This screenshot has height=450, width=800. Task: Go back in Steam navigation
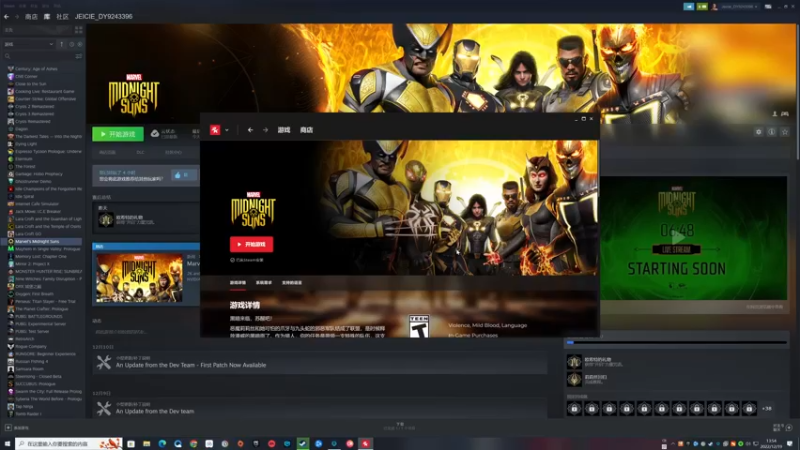click(6, 17)
